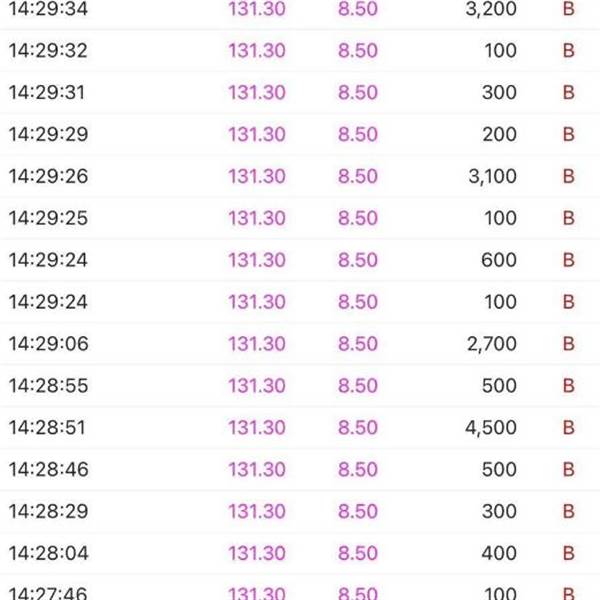Select the 8.50 change in the 14:29:06 row
This screenshot has height=600, width=600.
(x=358, y=345)
